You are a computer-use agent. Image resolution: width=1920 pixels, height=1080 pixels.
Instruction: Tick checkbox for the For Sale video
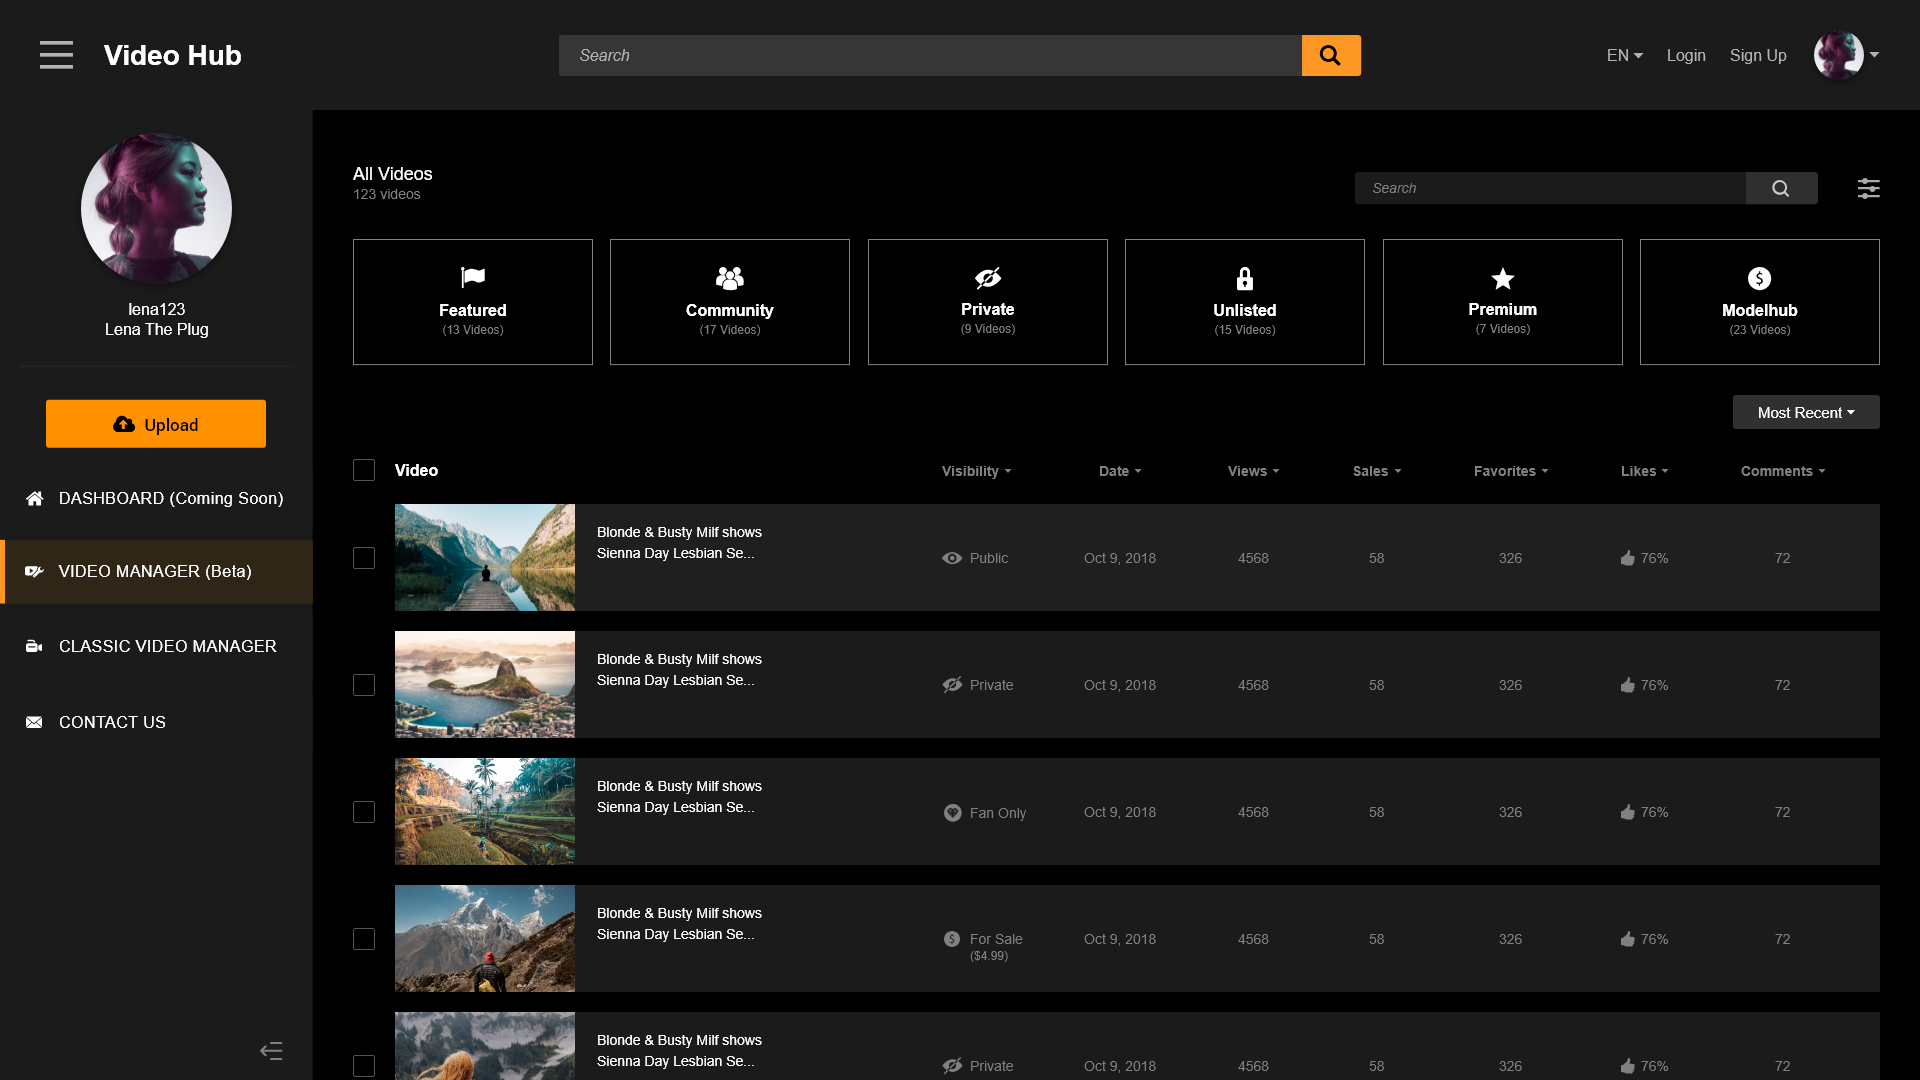coord(364,939)
